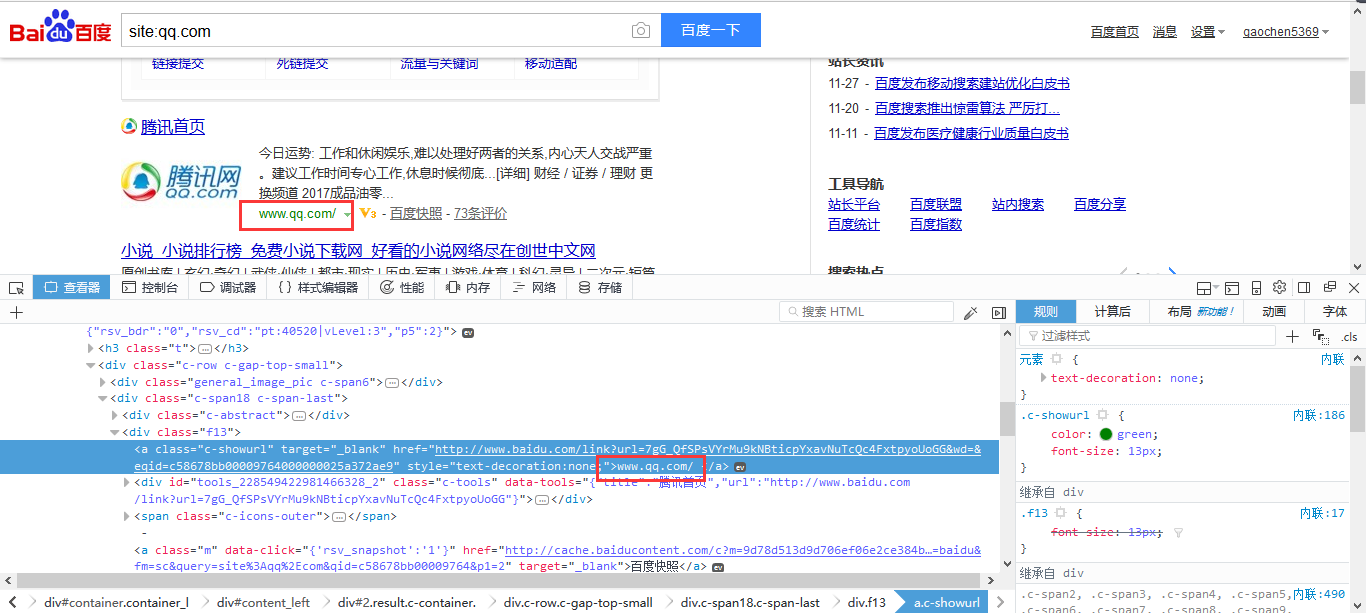Screen dimensions: 1366x613
Task: Open the 样式编辑器 style editor tab
Action: coord(317,288)
